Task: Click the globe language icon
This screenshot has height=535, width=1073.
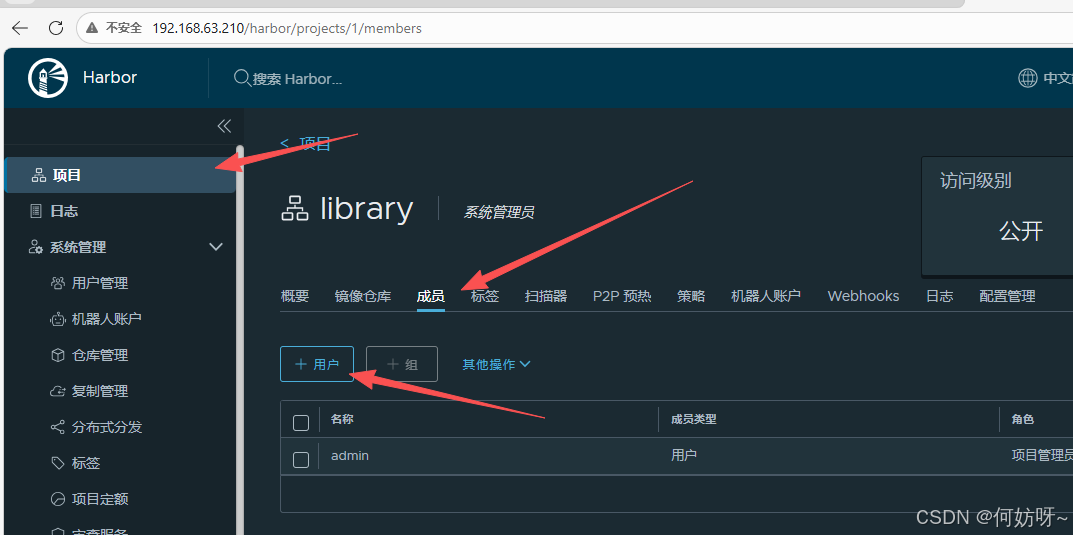Action: point(1028,78)
